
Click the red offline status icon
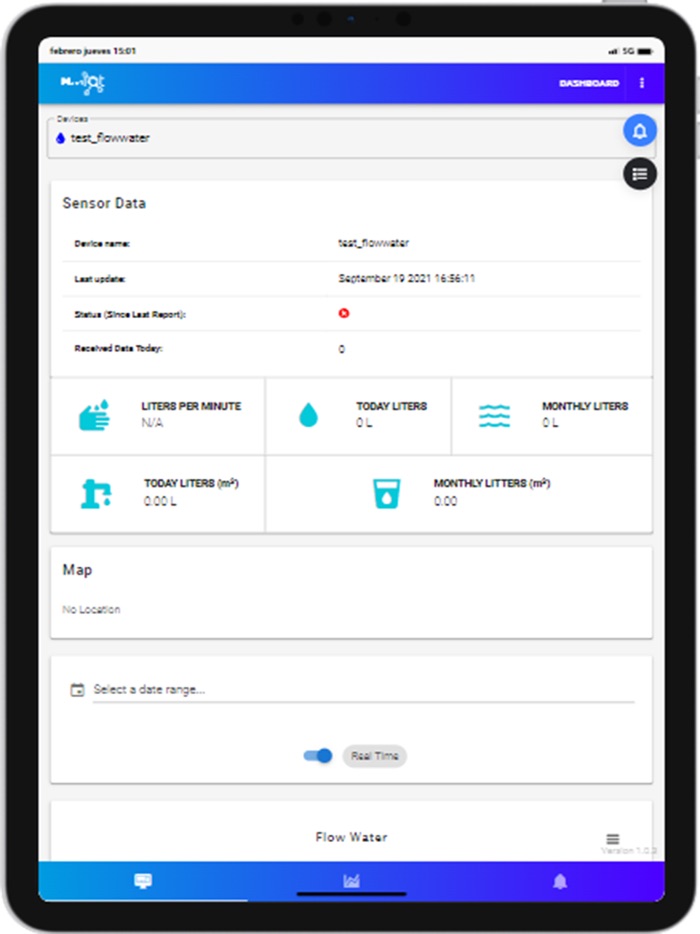(x=344, y=313)
